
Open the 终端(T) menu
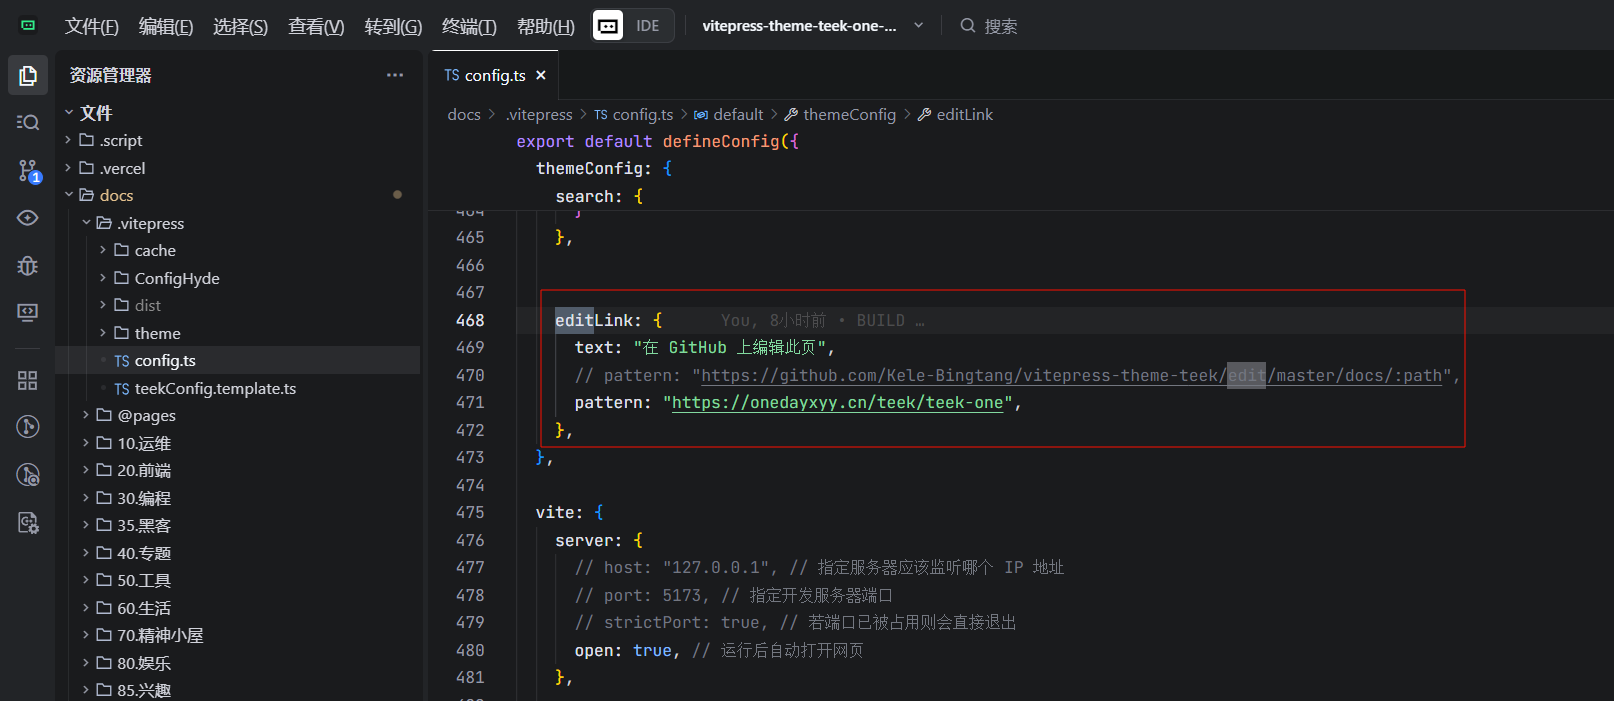pos(469,26)
